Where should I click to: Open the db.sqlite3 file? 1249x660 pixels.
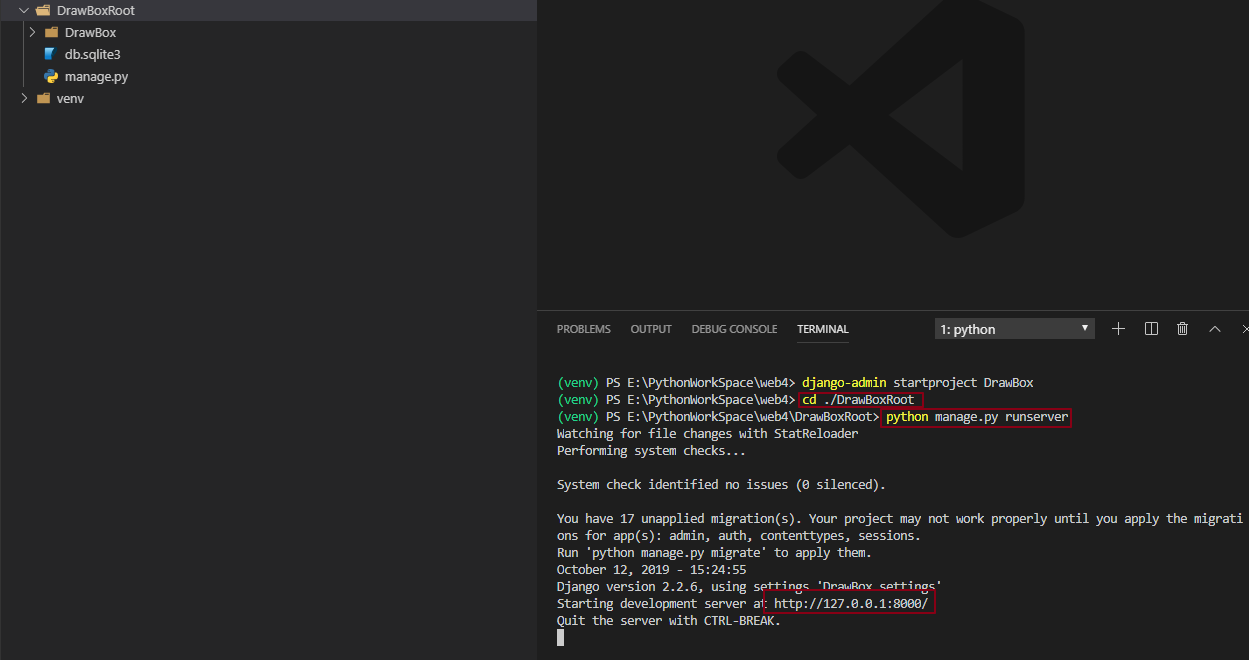pos(92,54)
